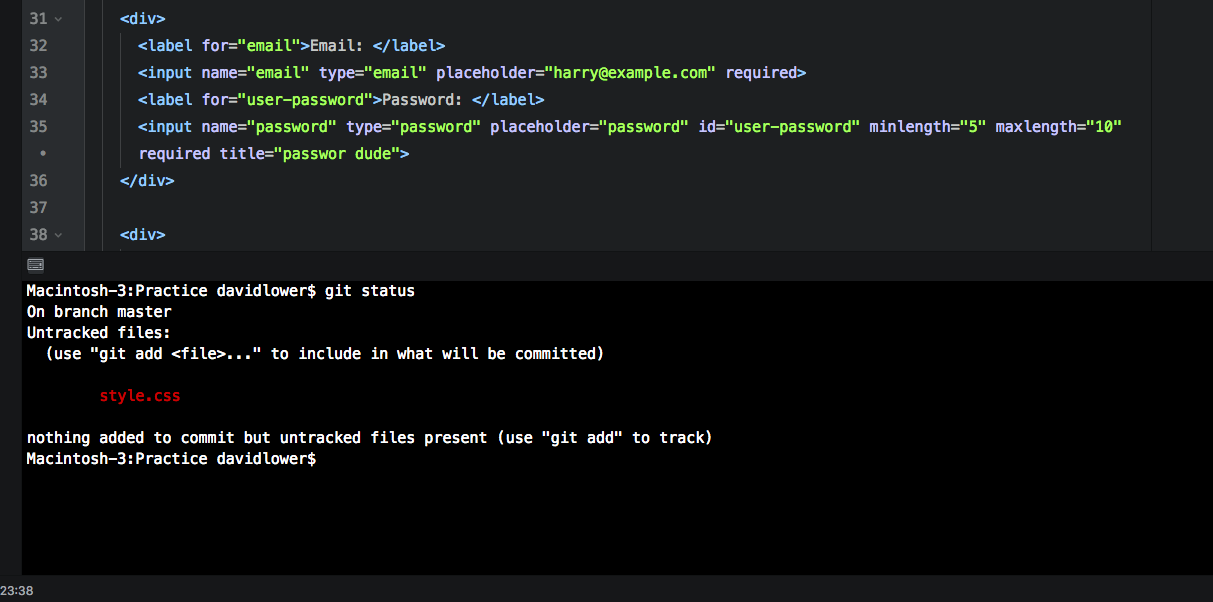Click the maxlength="10" attribute

click(x=1059, y=127)
